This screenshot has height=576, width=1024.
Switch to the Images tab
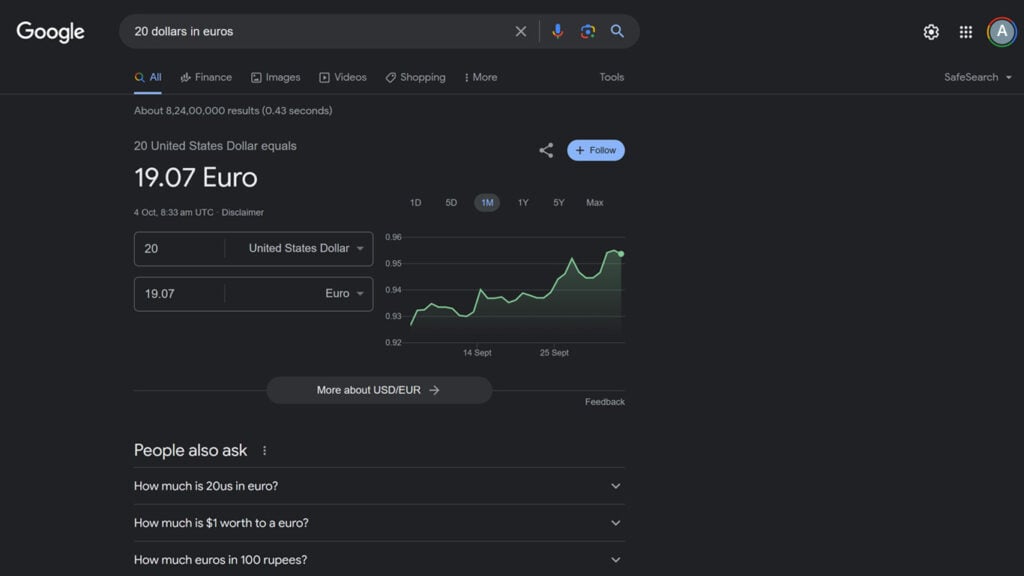(276, 77)
